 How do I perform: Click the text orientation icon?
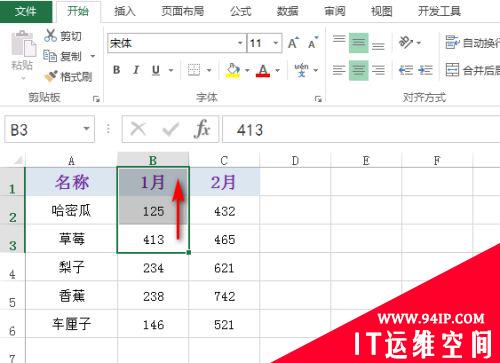[406, 43]
